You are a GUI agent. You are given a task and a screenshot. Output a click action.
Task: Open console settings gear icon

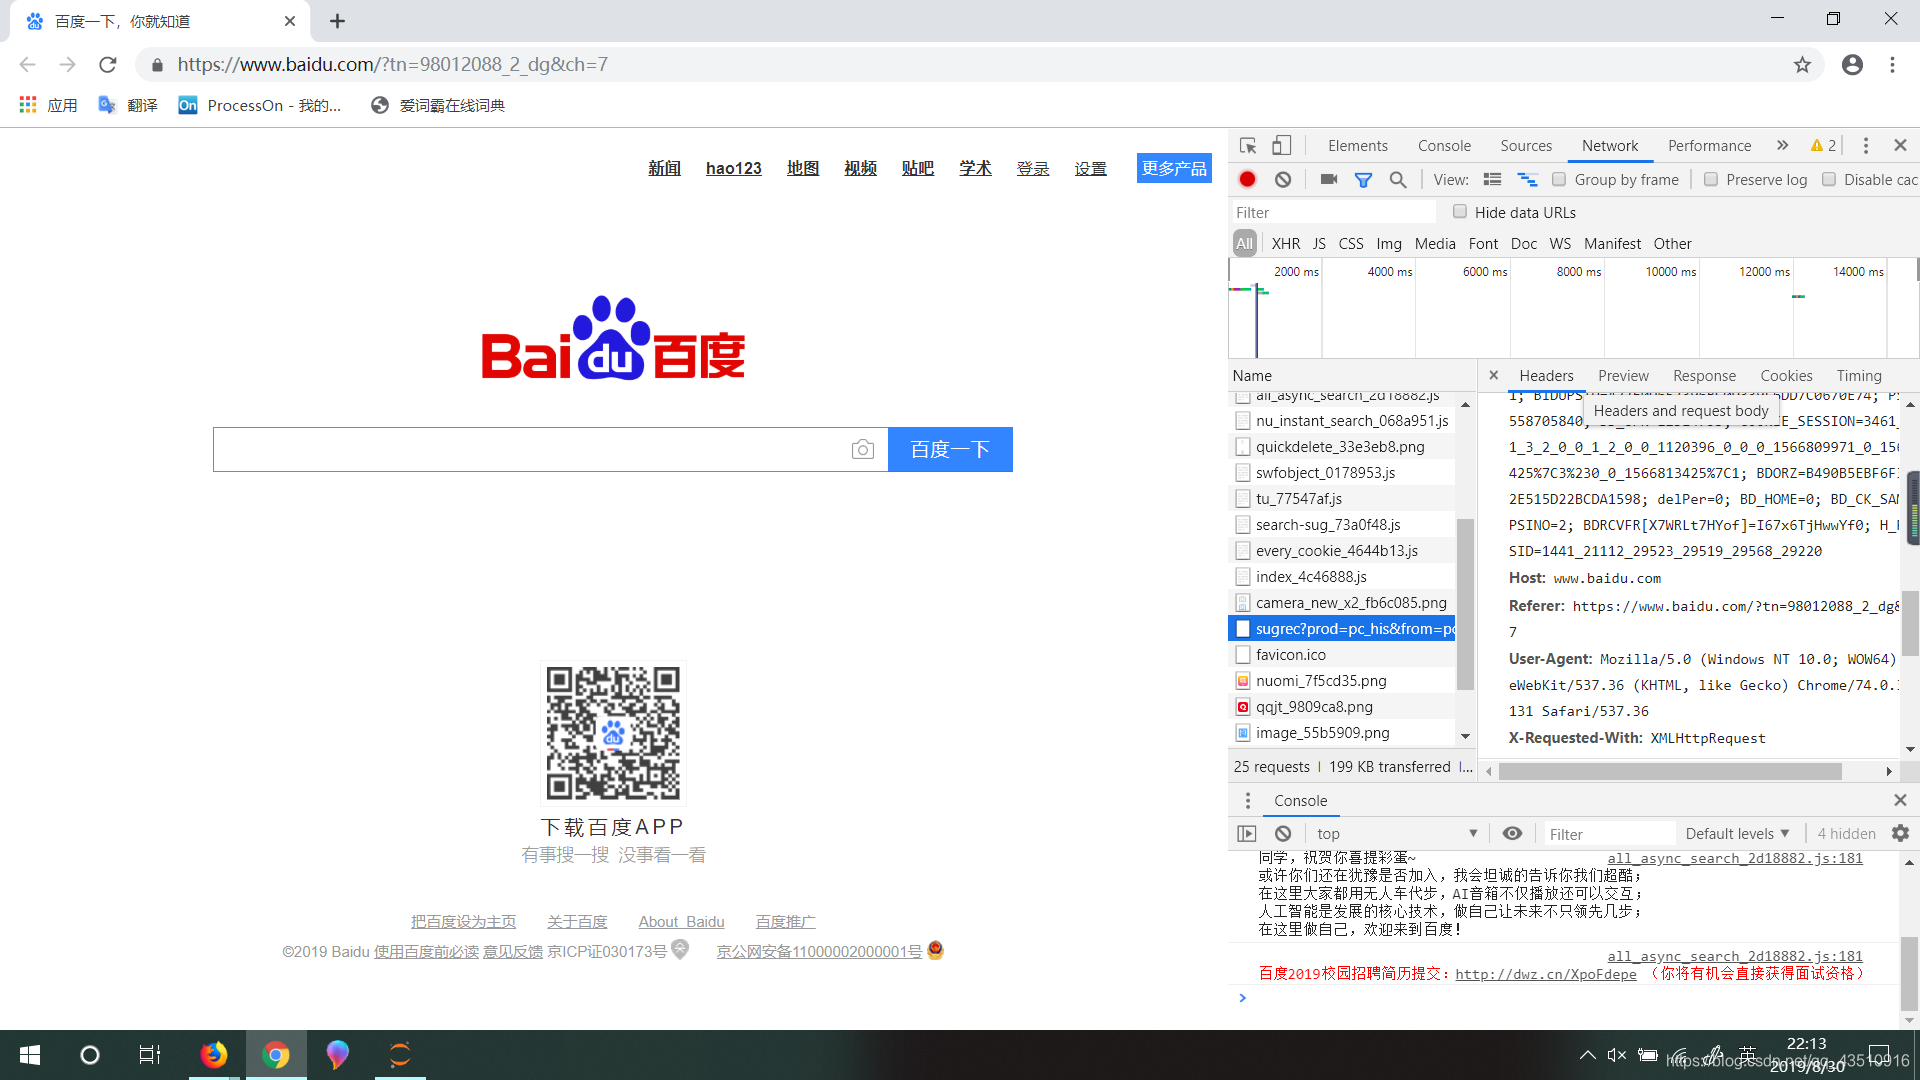[x=1901, y=833]
